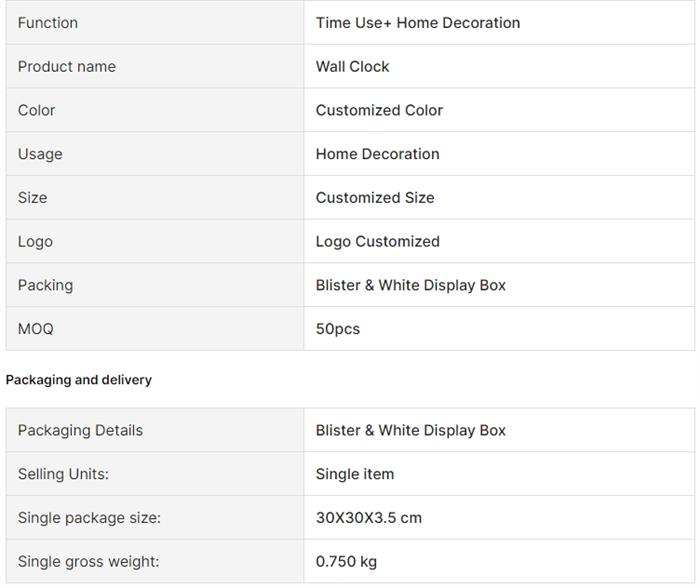This screenshot has width=700, height=588.
Task: Click the 'Wall Clock' value cell
Action: pyautogui.click(x=352, y=67)
